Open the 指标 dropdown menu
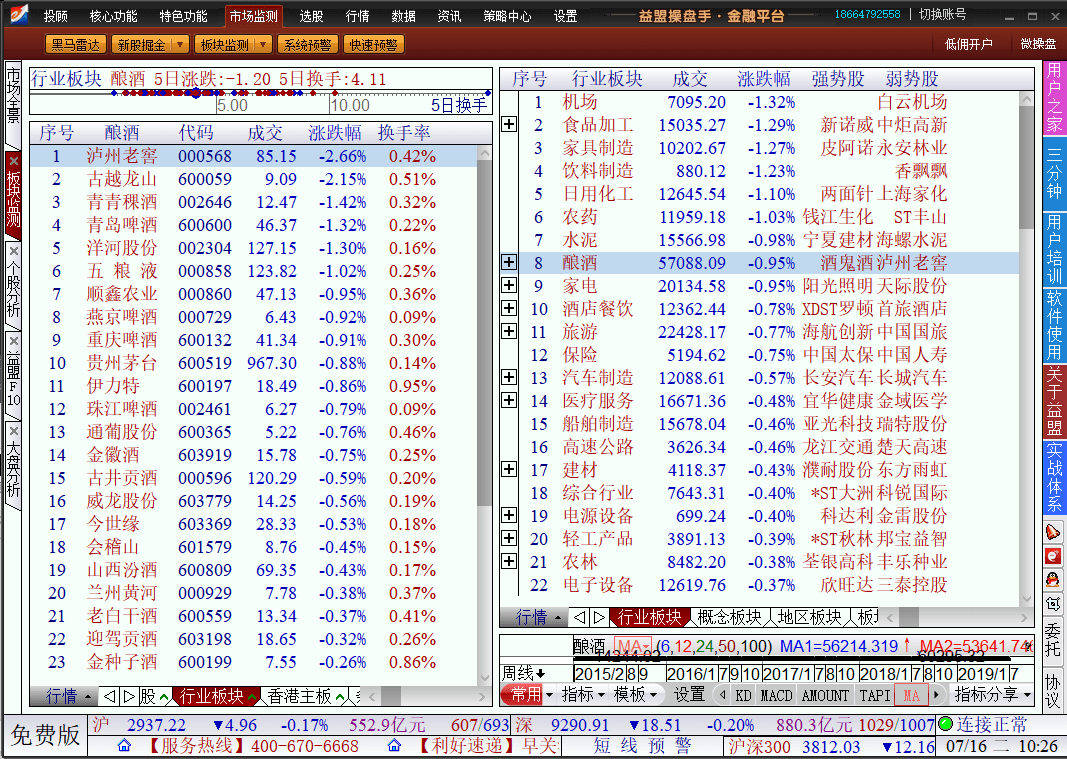 click(x=582, y=694)
